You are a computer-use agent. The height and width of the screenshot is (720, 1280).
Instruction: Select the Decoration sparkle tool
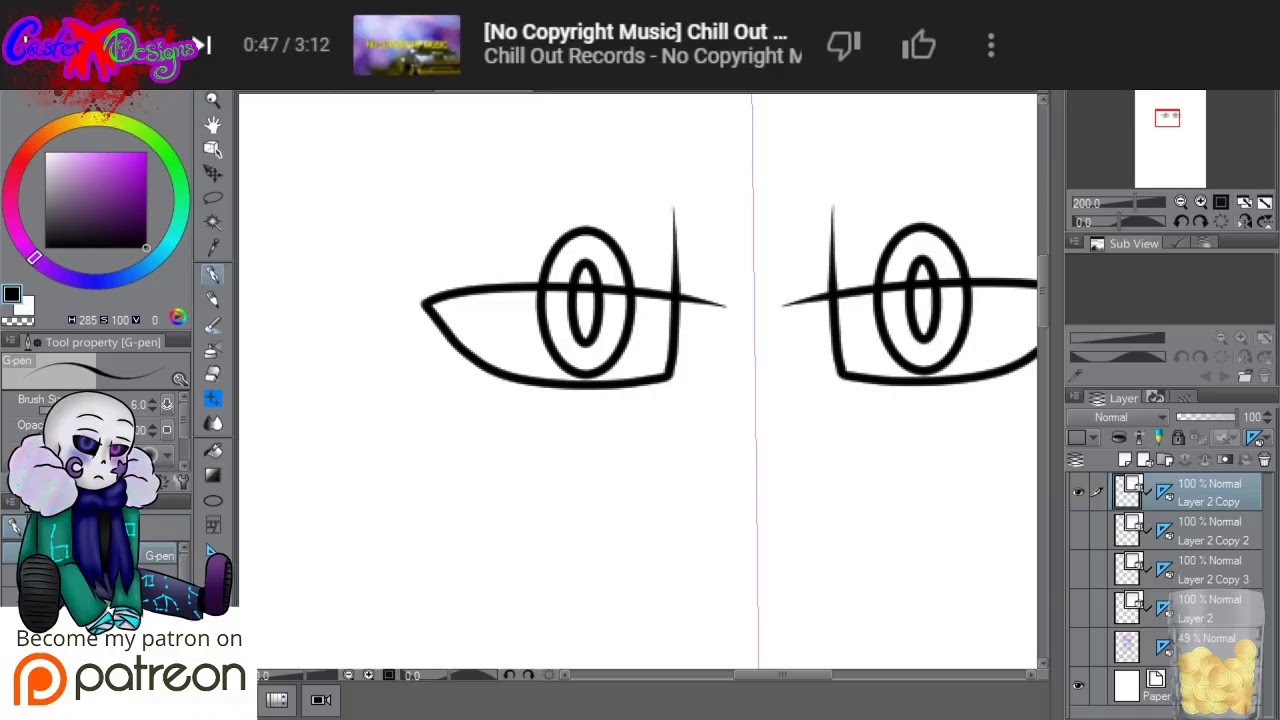click(213, 399)
